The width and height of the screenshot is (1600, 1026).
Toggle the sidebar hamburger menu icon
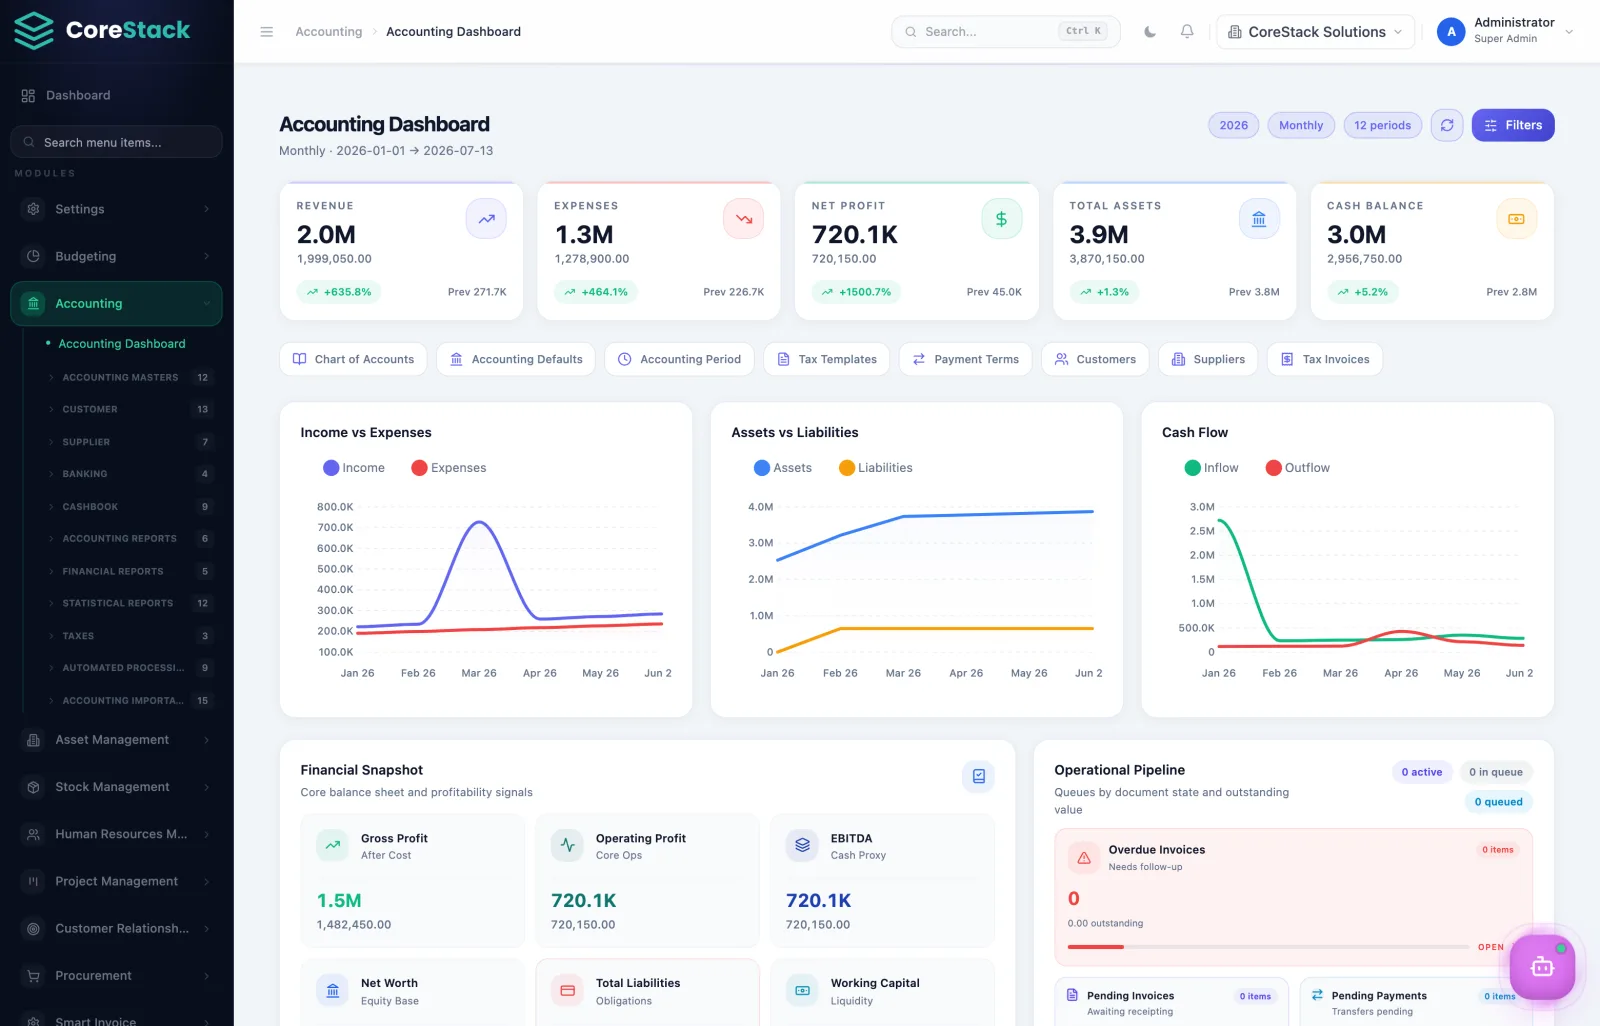pos(267,32)
